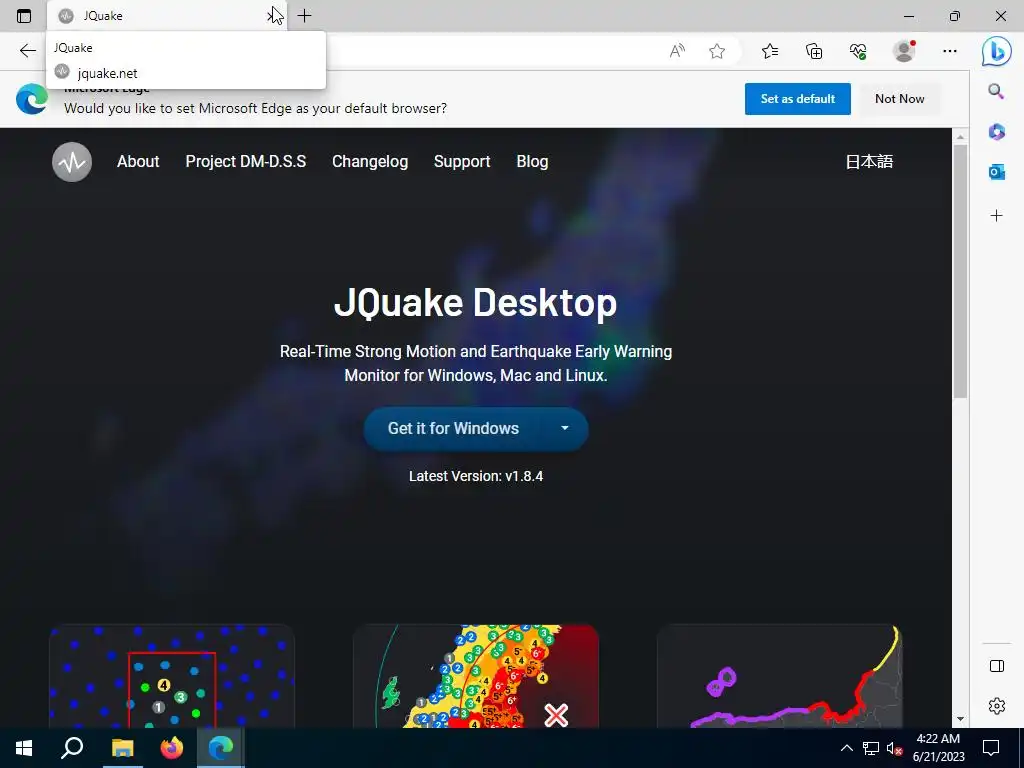Select jquake.net in tab tooltip
The width and height of the screenshot is (1024, 768).
pos(107,73)
